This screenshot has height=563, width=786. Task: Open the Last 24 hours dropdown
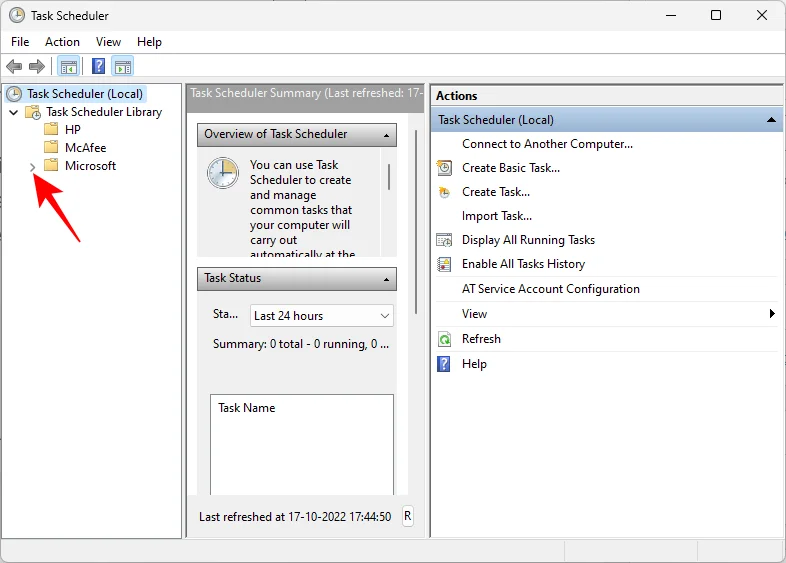pyautogui.click(x=321, y=316)
